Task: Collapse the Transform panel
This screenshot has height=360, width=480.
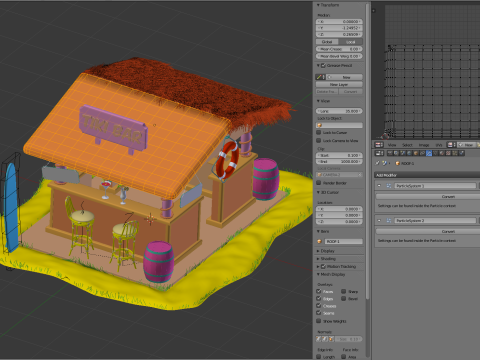Action: (318, 5)
